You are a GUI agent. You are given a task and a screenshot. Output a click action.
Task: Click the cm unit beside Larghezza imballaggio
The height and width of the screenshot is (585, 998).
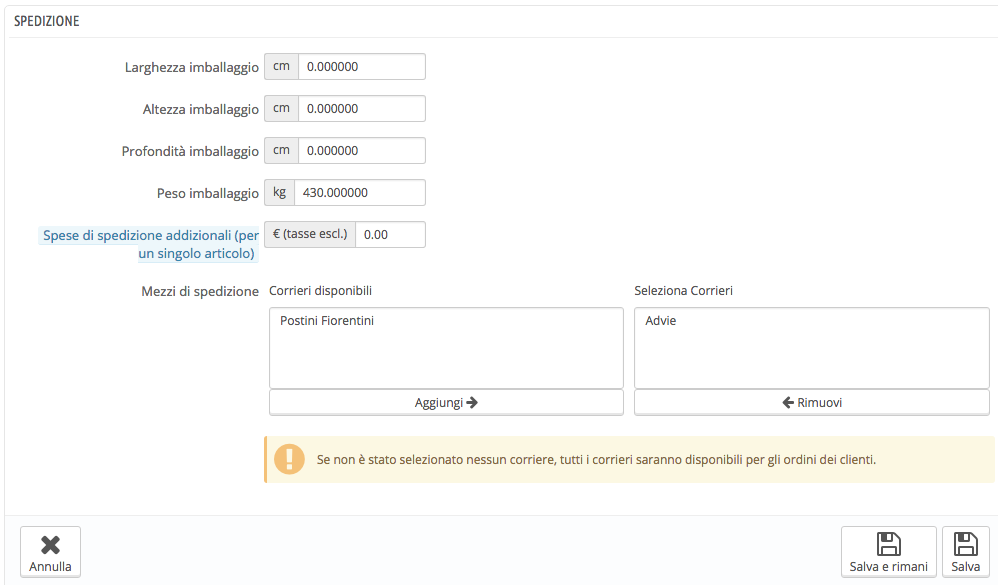pyautogui.click(x=281, y=67)
